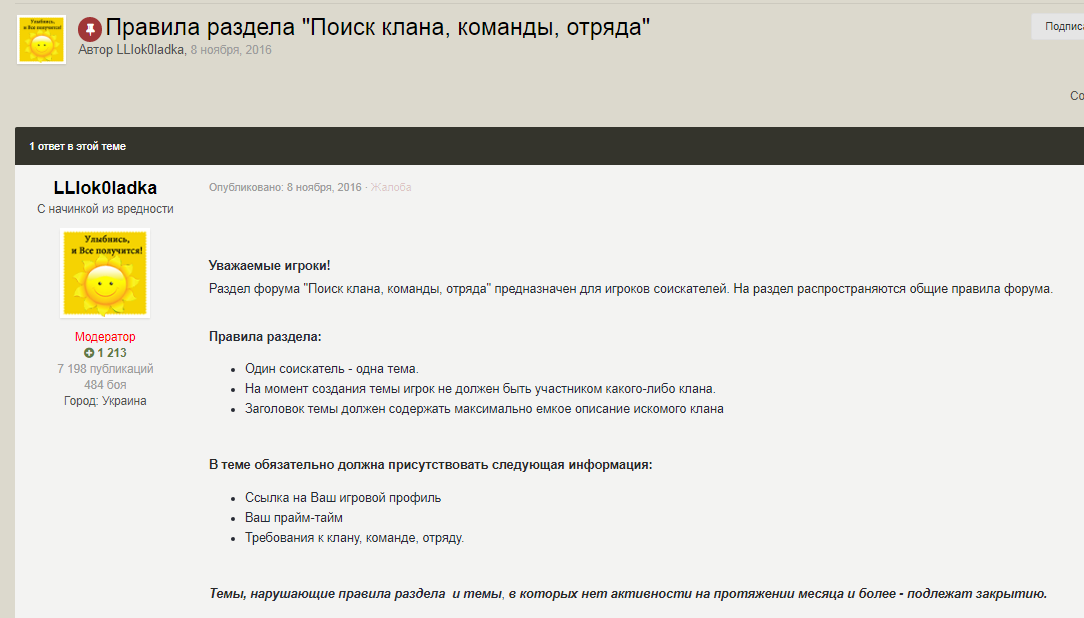This screenshot has width=1084, height=618.
Task: Click the red pinned topic icon
Action: (x=90, y=29)
